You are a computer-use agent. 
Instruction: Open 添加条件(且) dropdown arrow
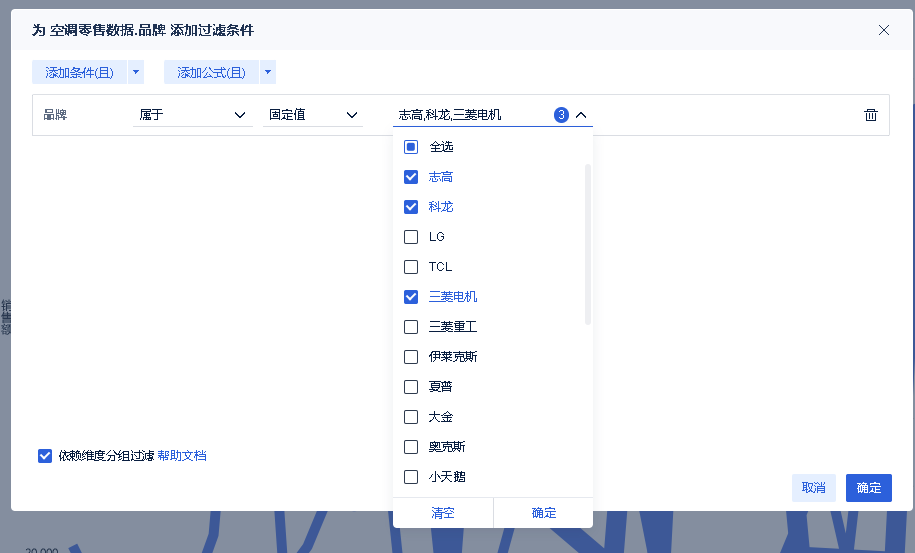pyautogui.click(x=136, y=72)
